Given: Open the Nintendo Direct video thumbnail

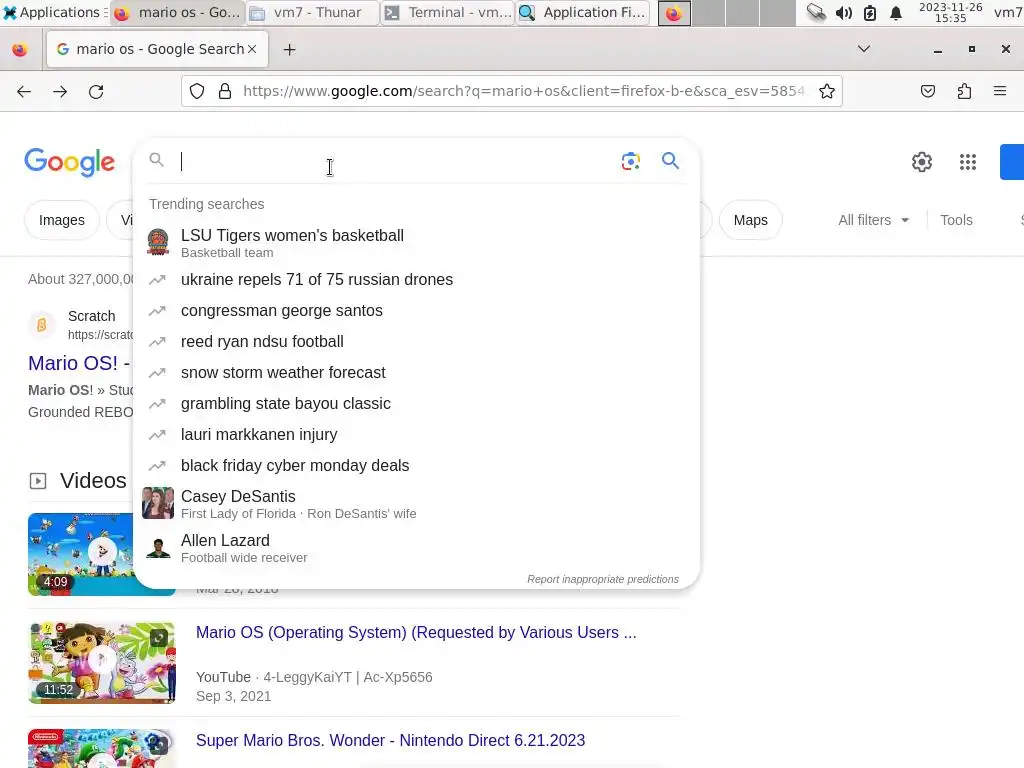Looking at the screenshot, I should (x=102, y=748).
